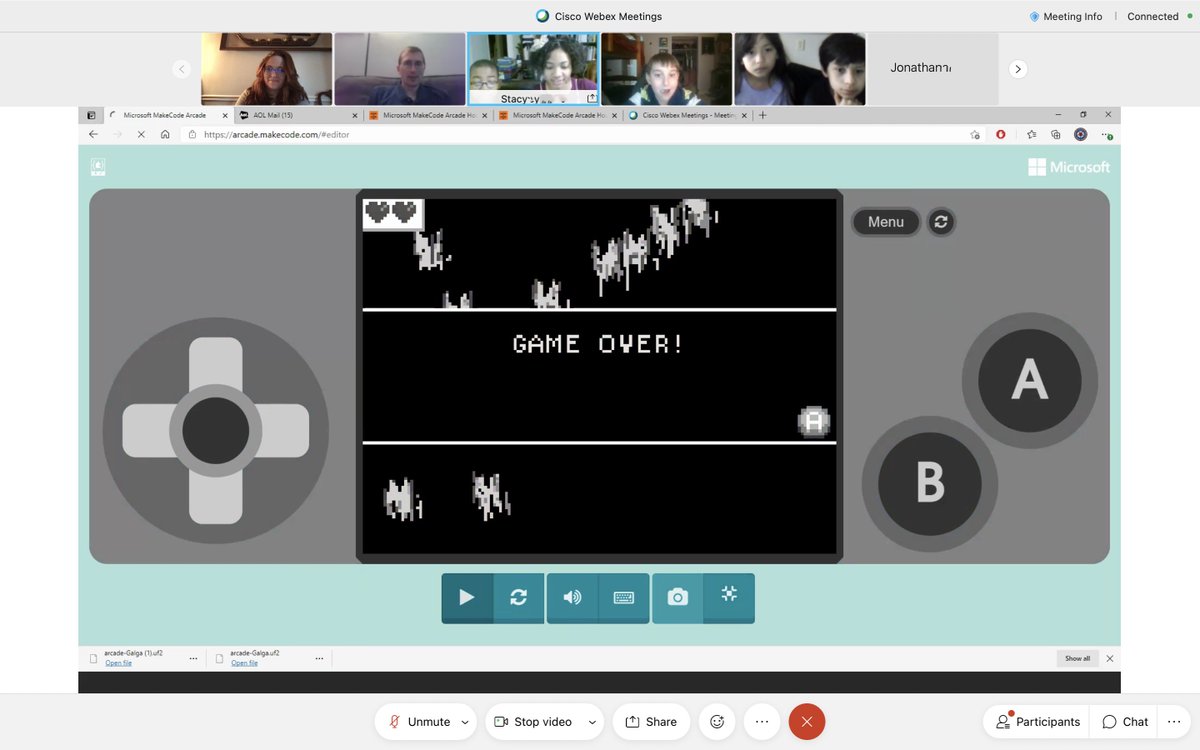Open the reactions smiley icon
This screenshot has height=750, width=1200.
[717, 722]
